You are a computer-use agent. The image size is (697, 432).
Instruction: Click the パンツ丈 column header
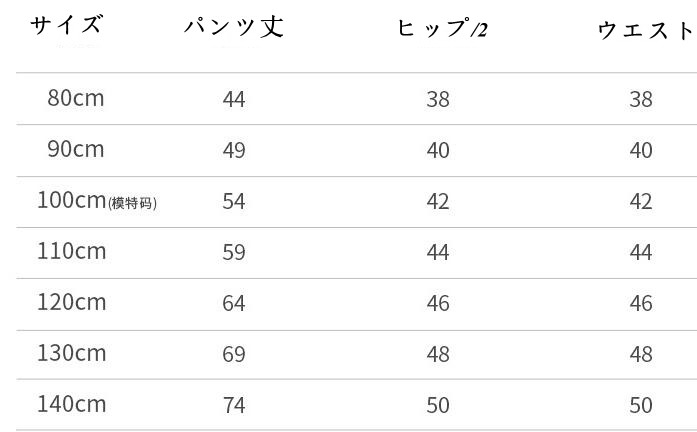pyautogui.click(x=234, y=27)
